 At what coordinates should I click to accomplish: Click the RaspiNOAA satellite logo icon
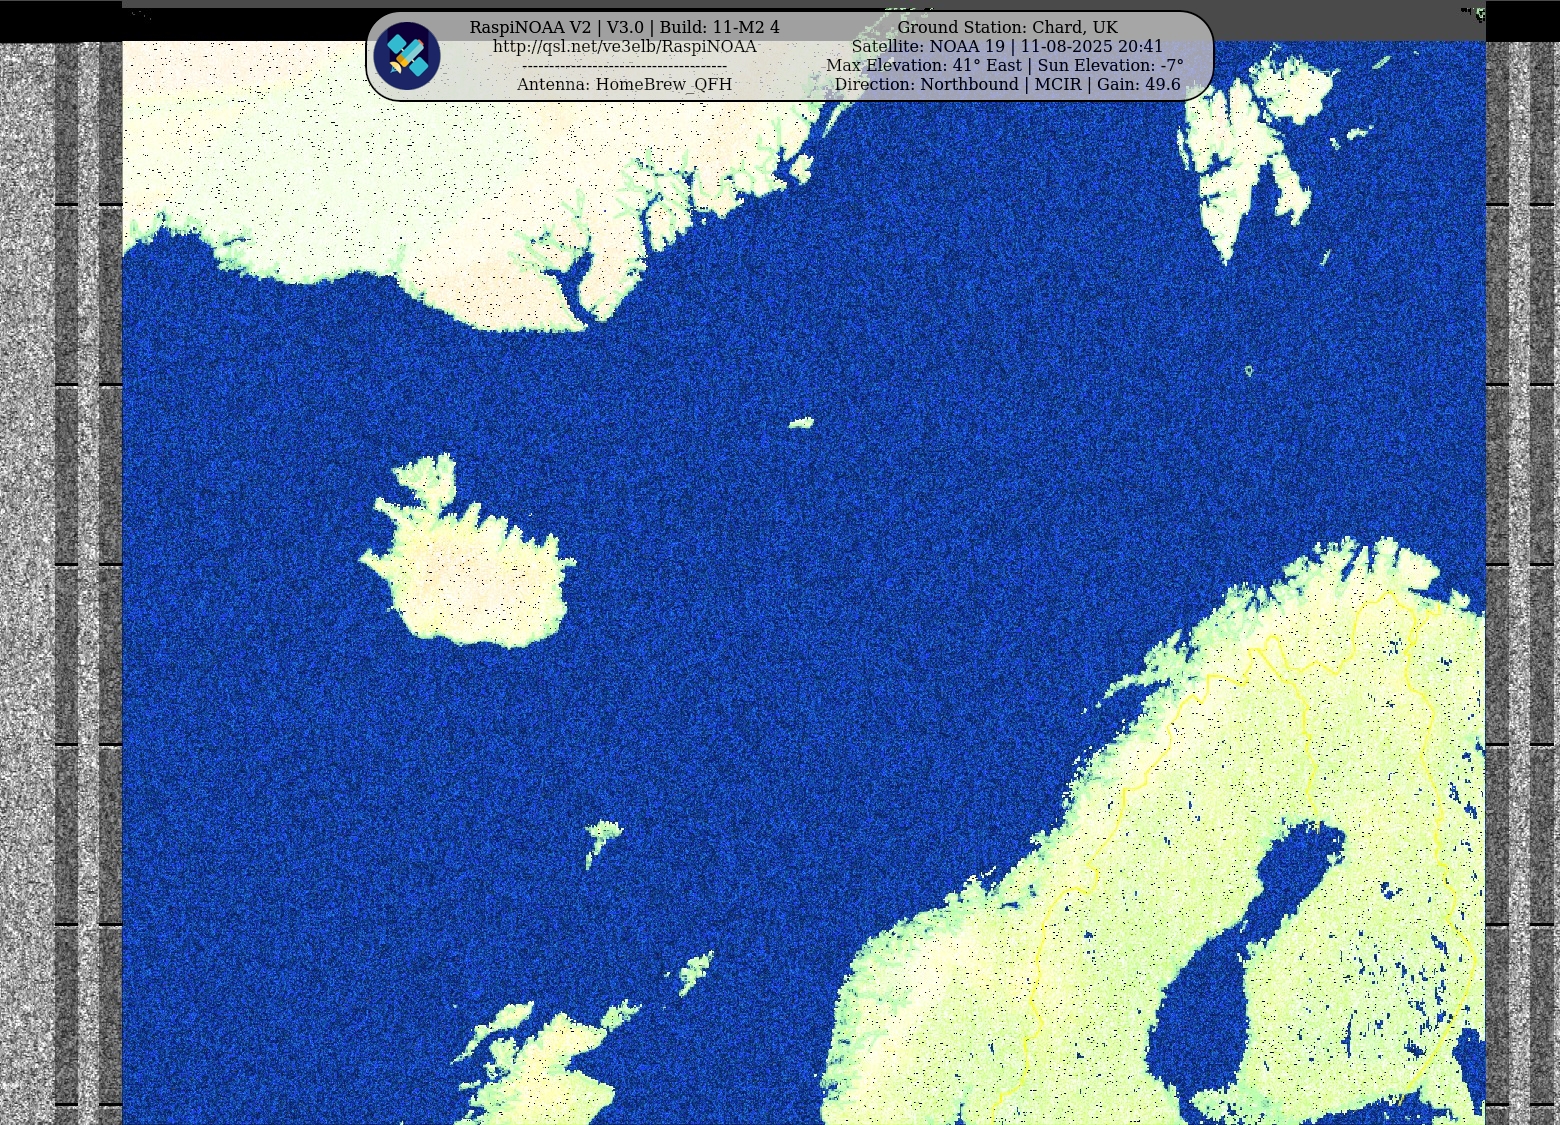pos(407,56)
